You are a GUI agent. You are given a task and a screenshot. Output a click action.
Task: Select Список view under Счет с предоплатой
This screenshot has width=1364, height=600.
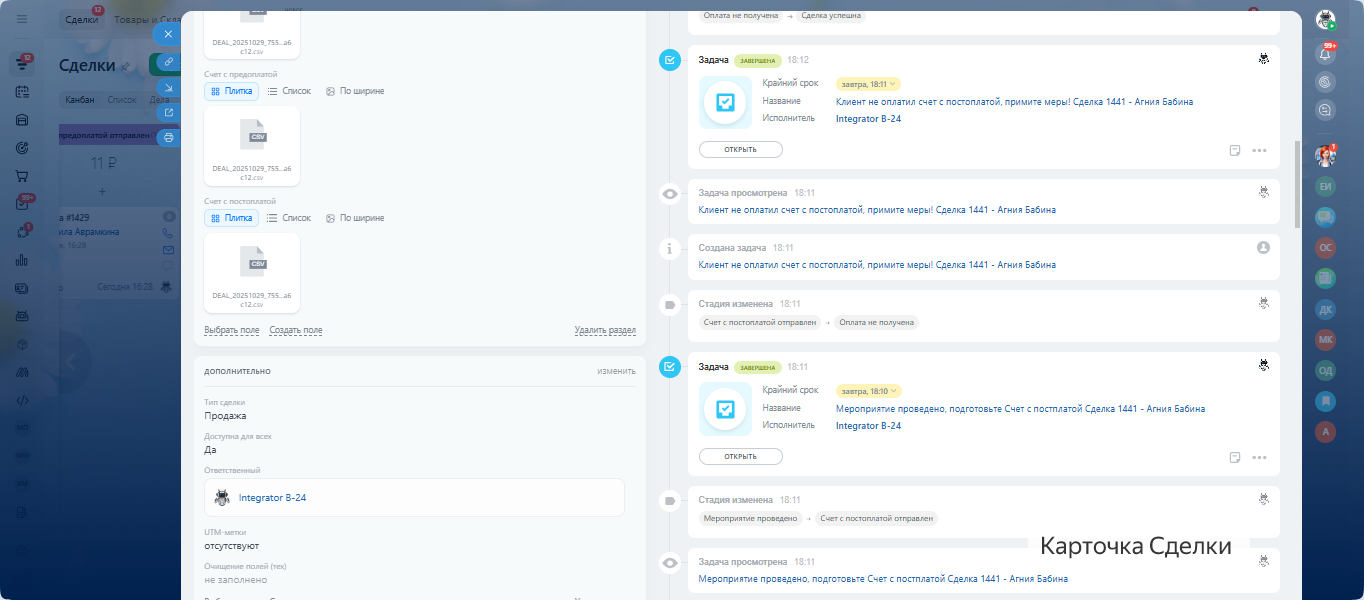pos(289,91)
